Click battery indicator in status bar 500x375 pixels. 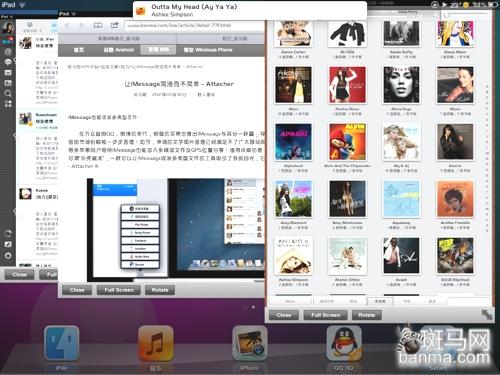[493, 4]
